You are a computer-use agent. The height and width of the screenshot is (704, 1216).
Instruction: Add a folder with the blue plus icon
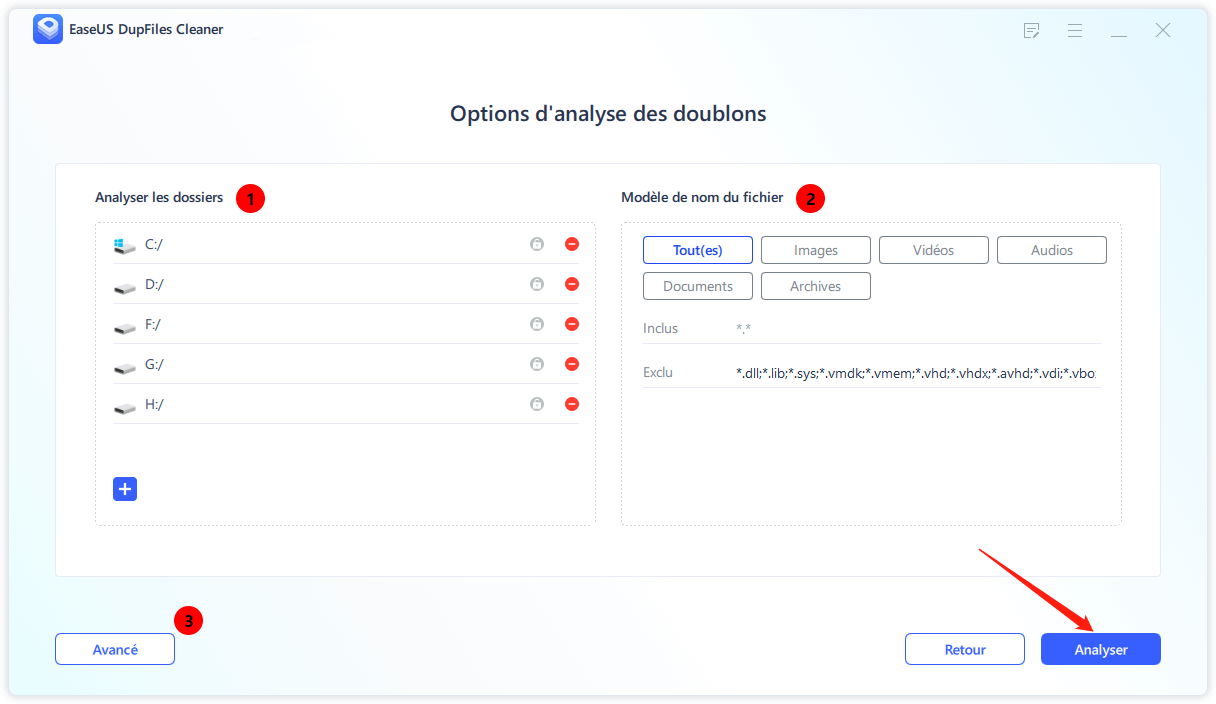[x=125, y=489]
